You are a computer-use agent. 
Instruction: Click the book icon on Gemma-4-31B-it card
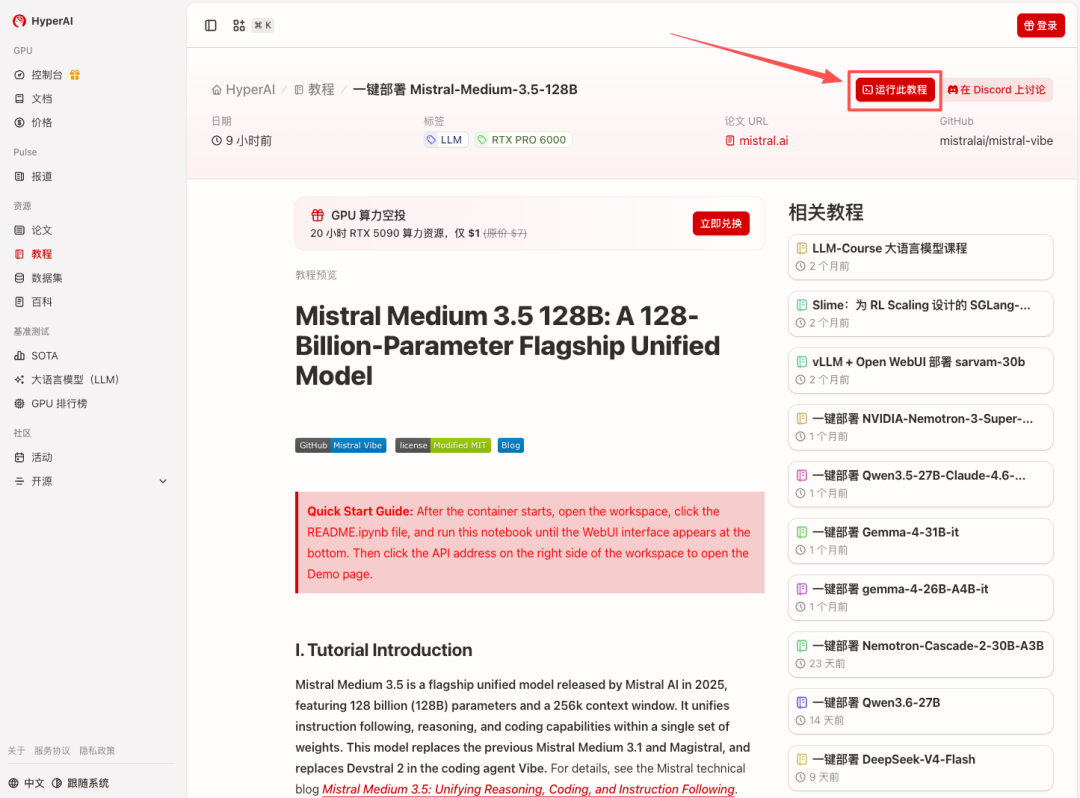point(802,532)
